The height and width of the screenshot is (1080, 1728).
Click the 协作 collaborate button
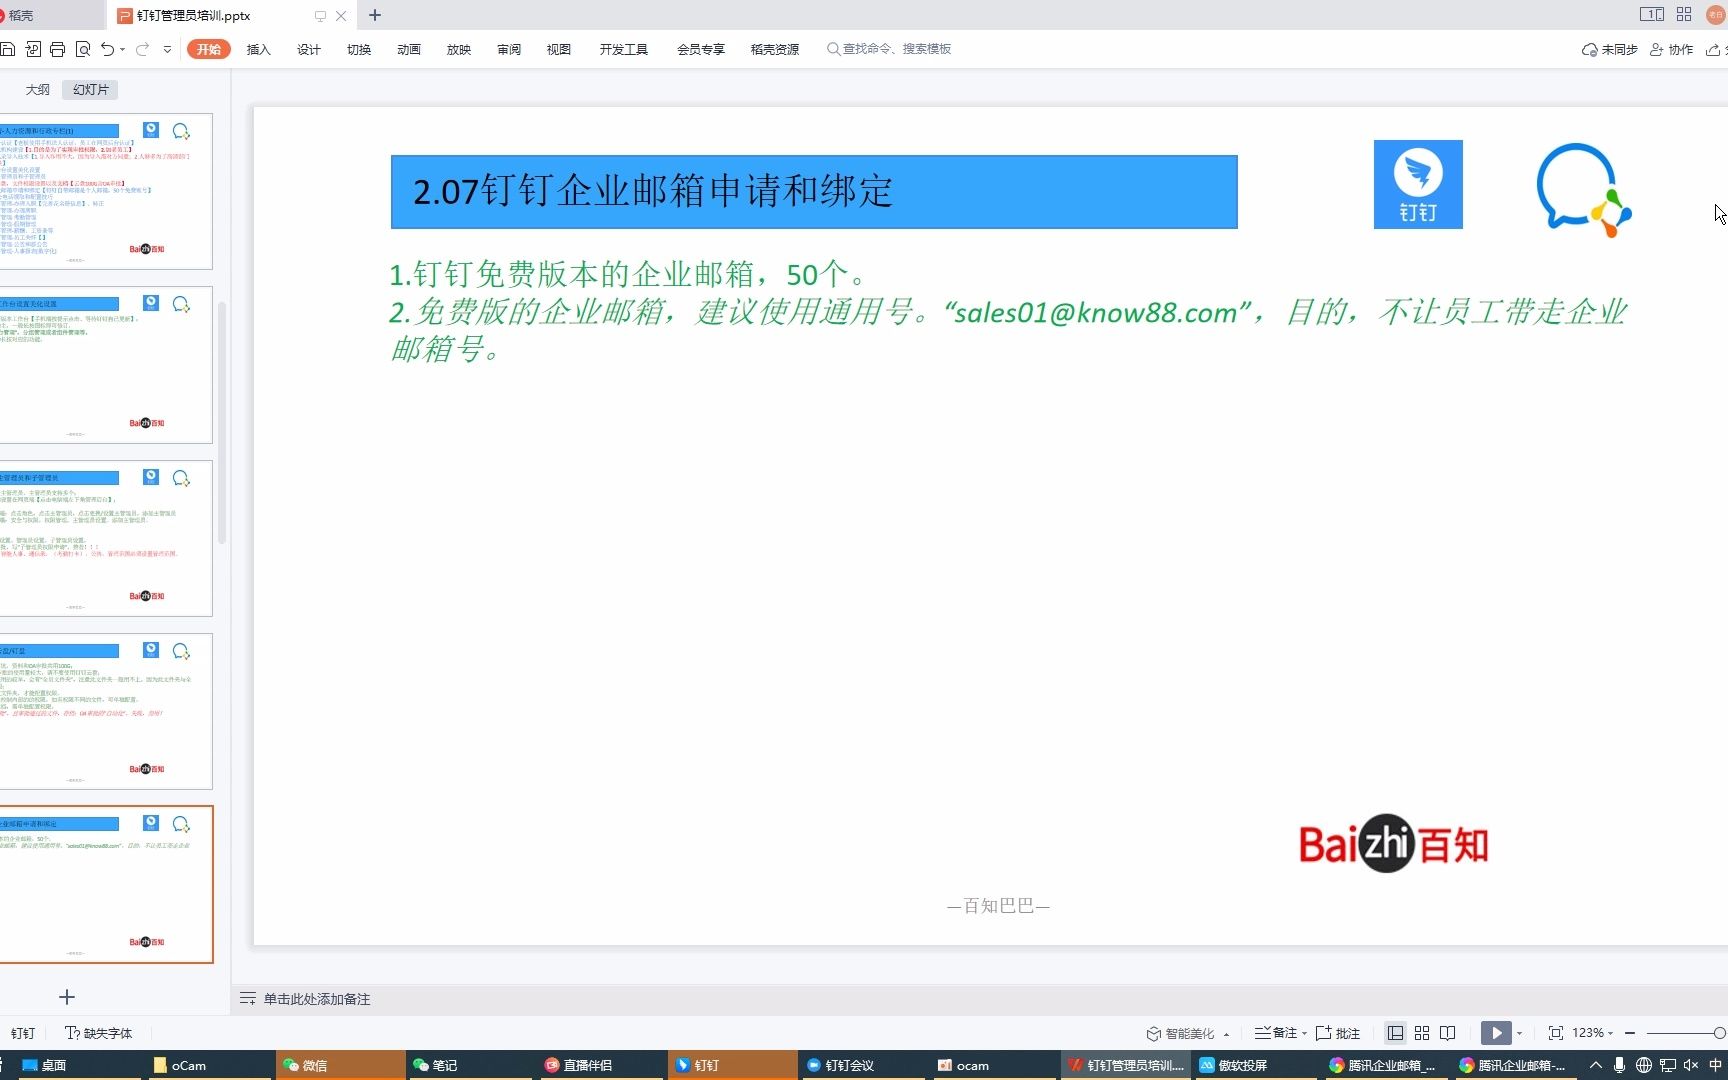point(1679,48)
